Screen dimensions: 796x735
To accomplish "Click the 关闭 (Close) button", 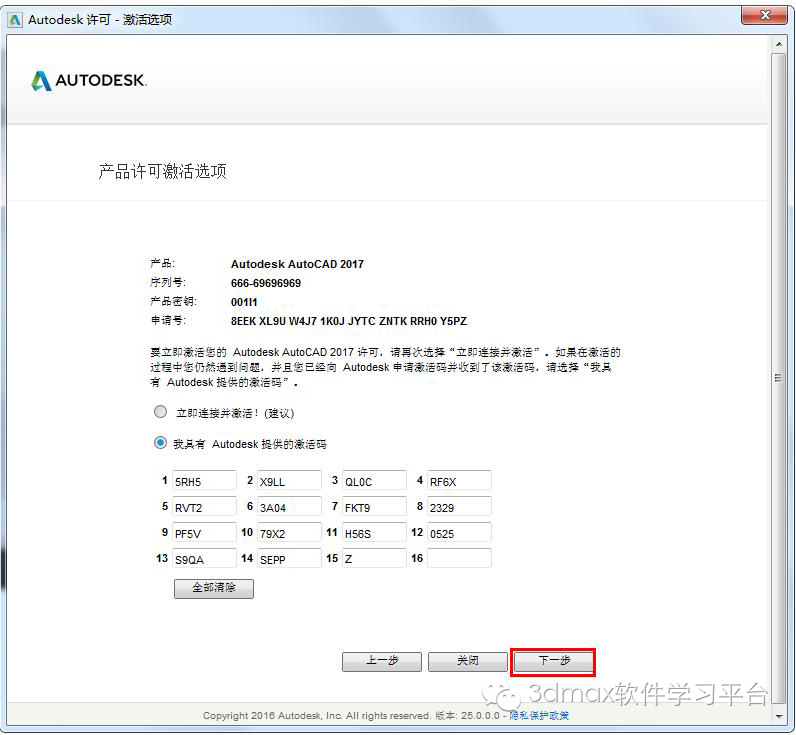I will click(x=468, y=661).
